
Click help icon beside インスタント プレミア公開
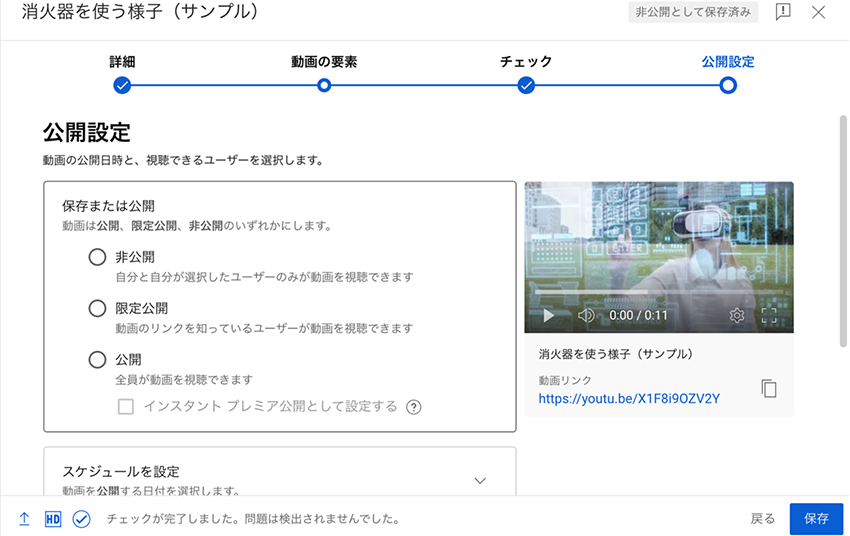tap(413, 407)
